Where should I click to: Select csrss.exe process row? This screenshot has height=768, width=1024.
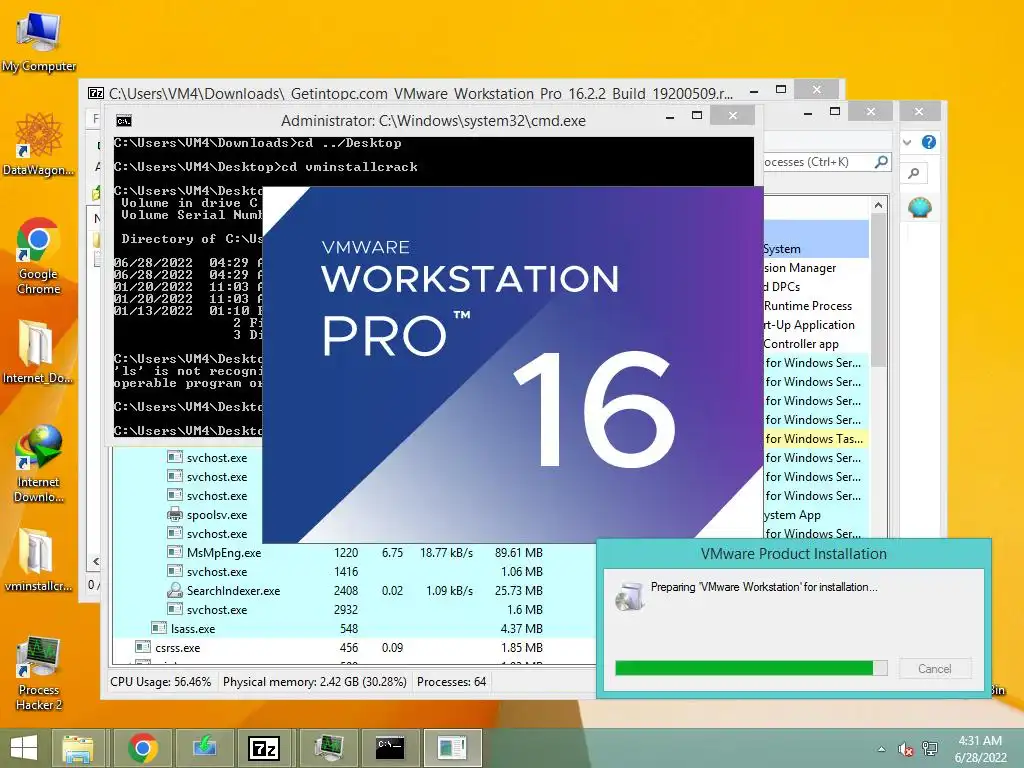355,647
